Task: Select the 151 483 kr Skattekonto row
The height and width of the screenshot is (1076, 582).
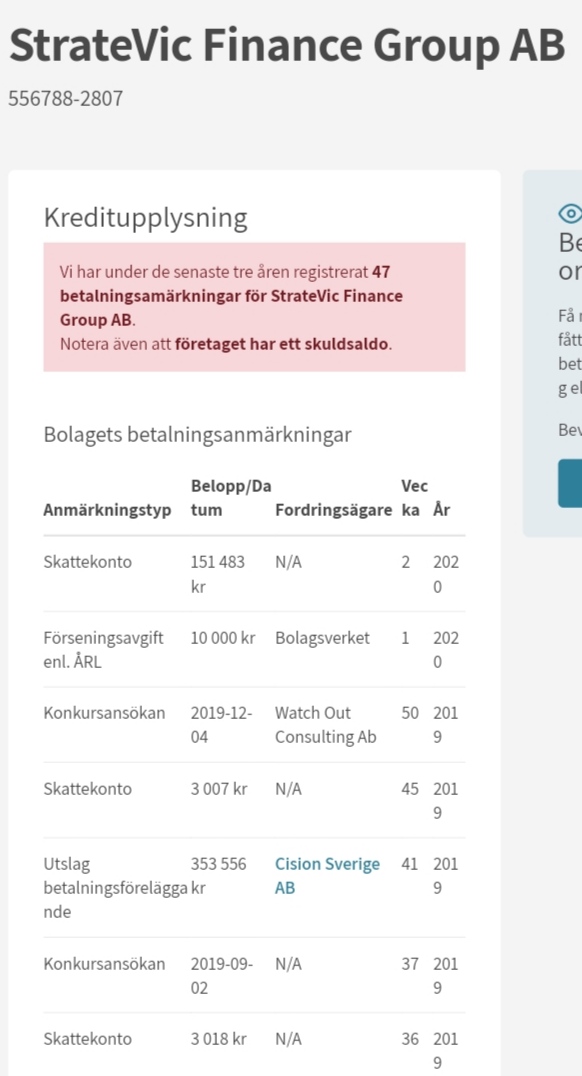Action: point(254,574)
